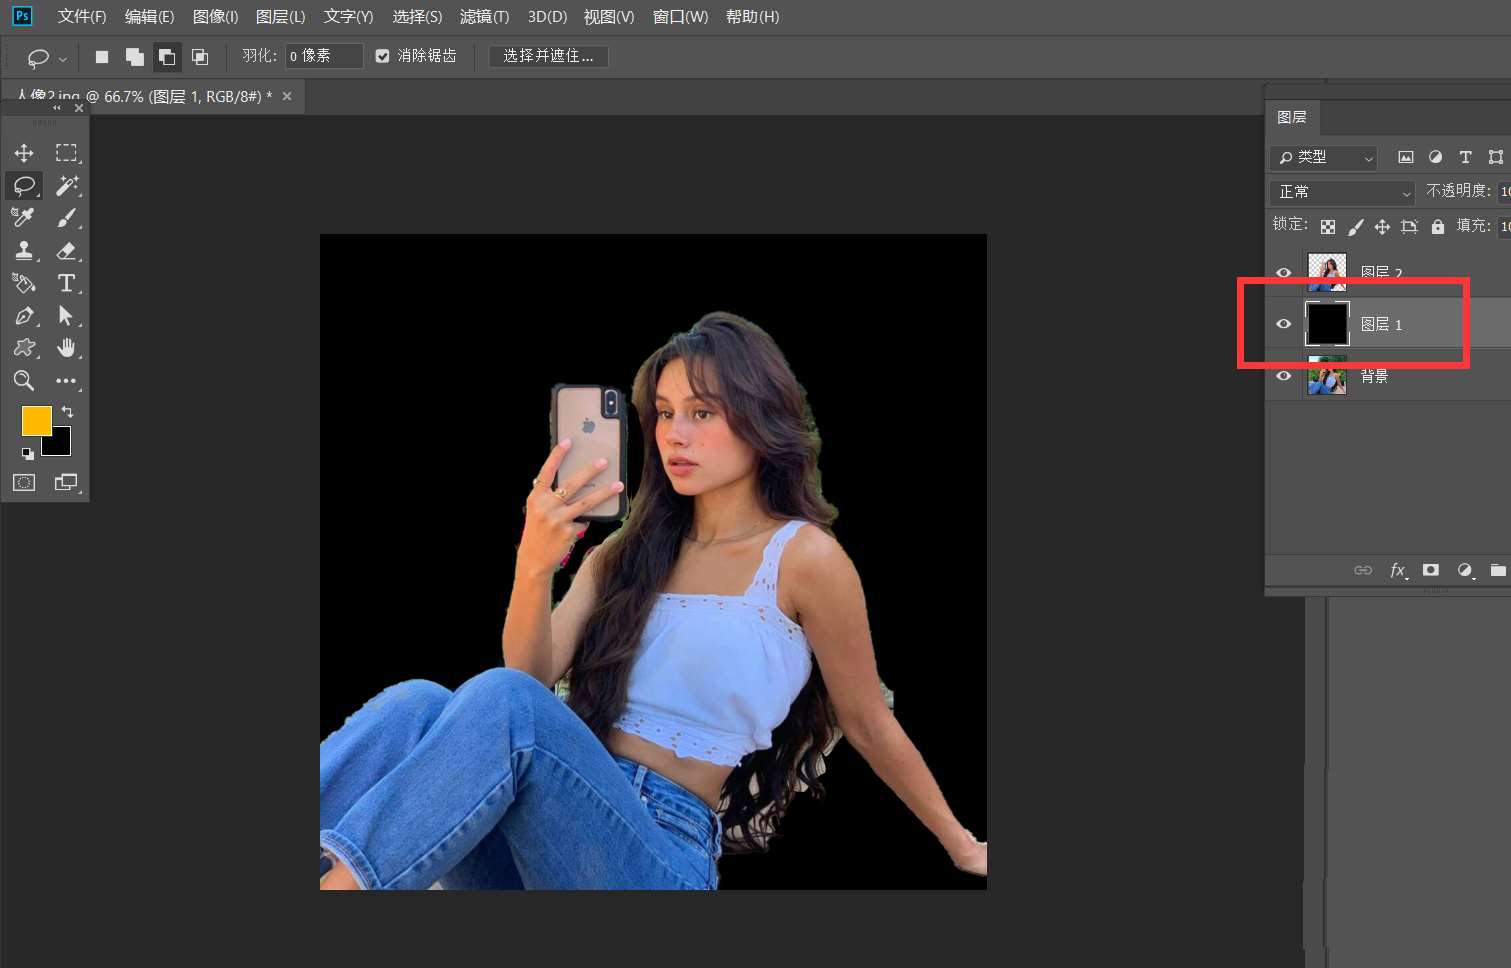
Task: Hide the 图层 1 layer
Action: [x=1284, y=324]
